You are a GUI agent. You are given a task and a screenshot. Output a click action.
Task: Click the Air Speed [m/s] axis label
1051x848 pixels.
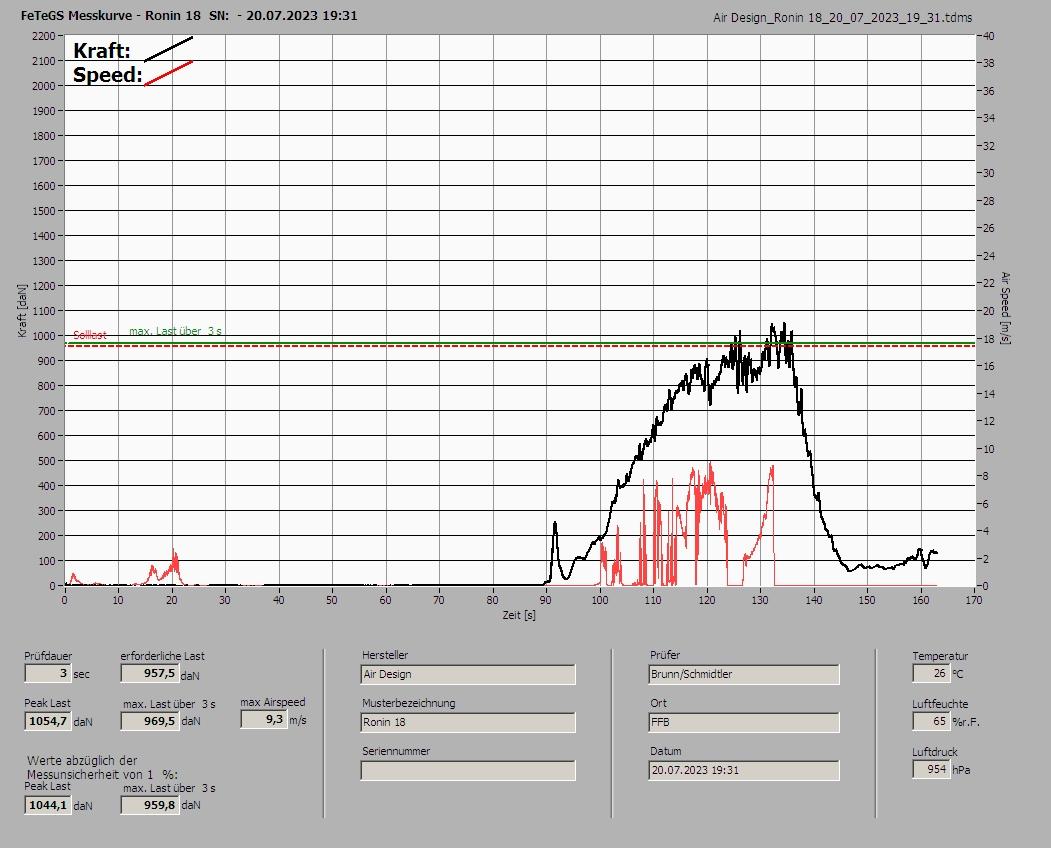point(1005,308)
